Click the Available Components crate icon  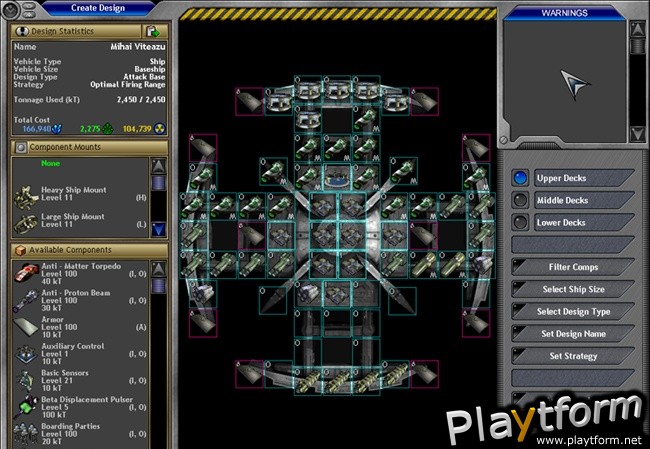20,250
